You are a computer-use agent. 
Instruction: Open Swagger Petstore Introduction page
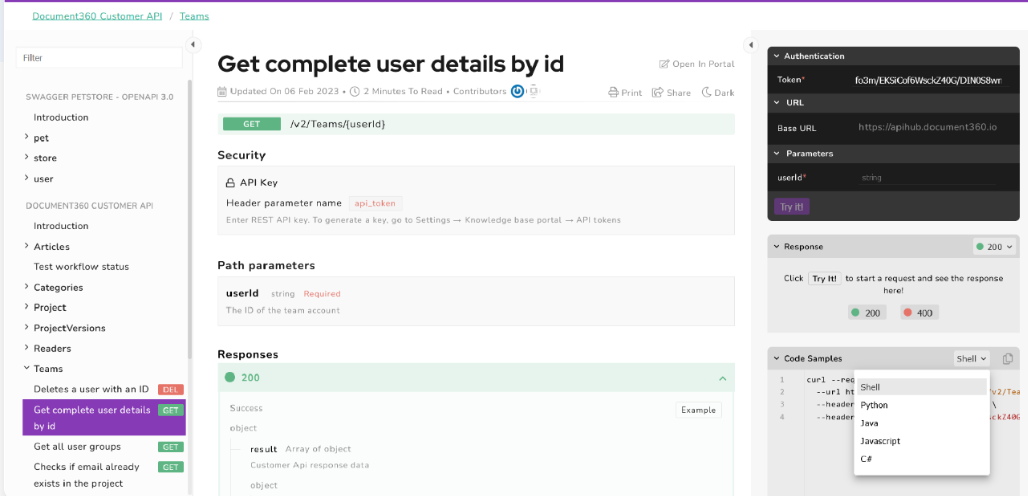click(61, 117)
